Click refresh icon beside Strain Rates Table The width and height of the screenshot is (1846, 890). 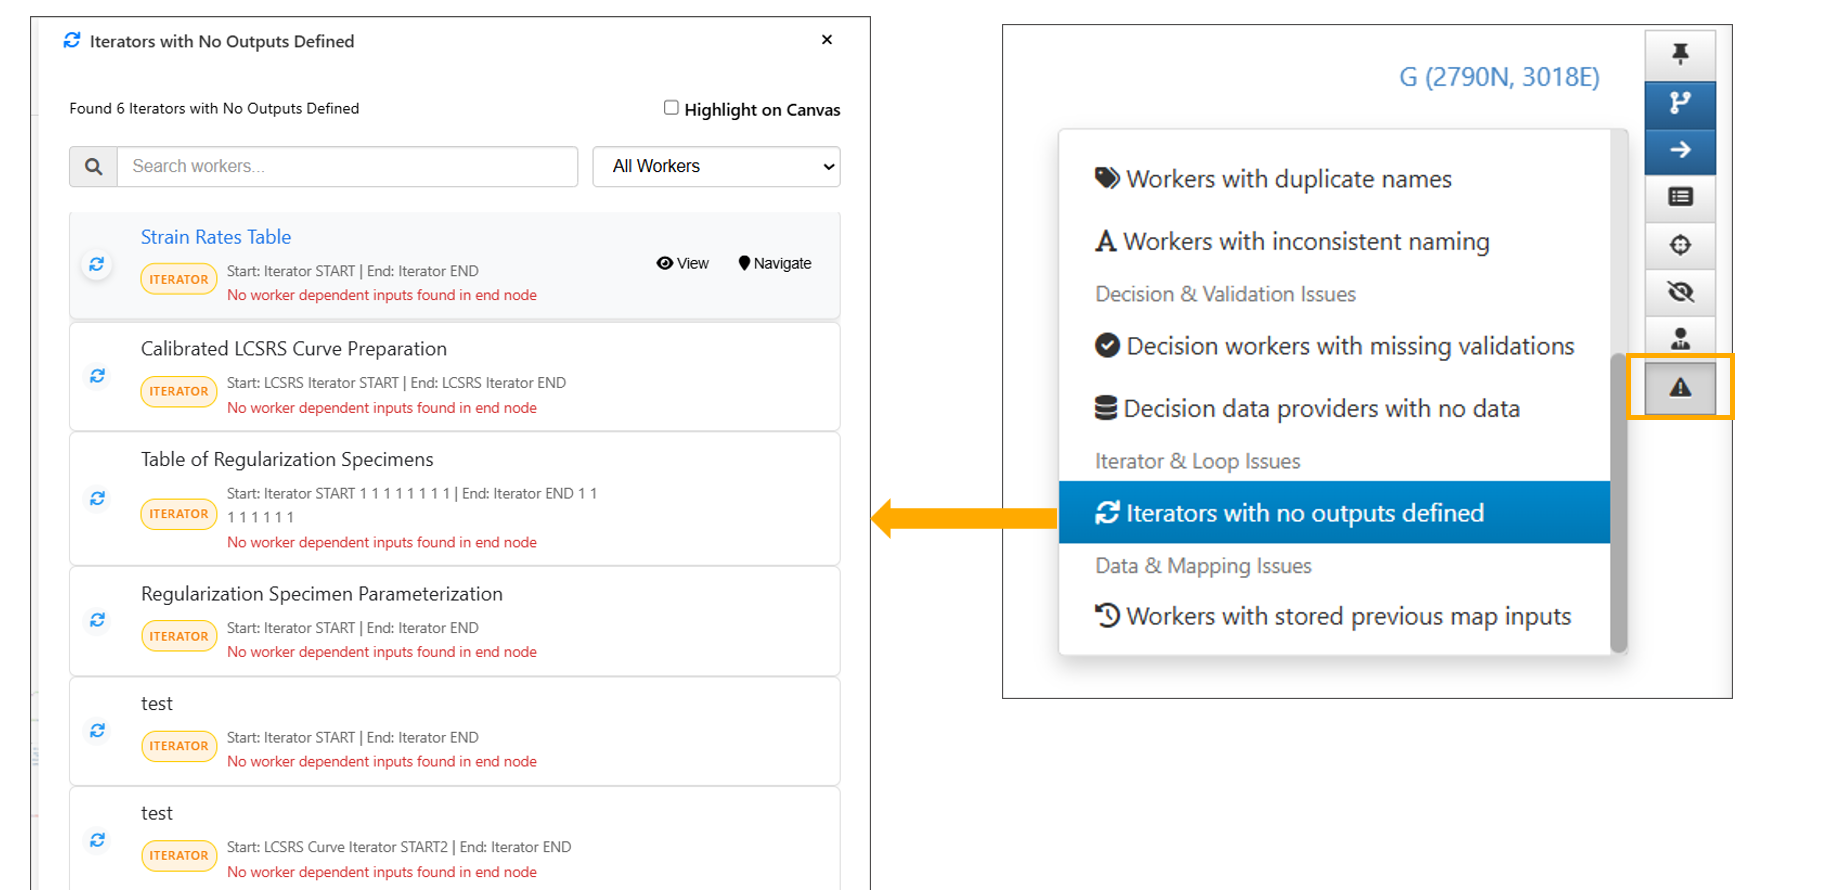pos(97,265)
